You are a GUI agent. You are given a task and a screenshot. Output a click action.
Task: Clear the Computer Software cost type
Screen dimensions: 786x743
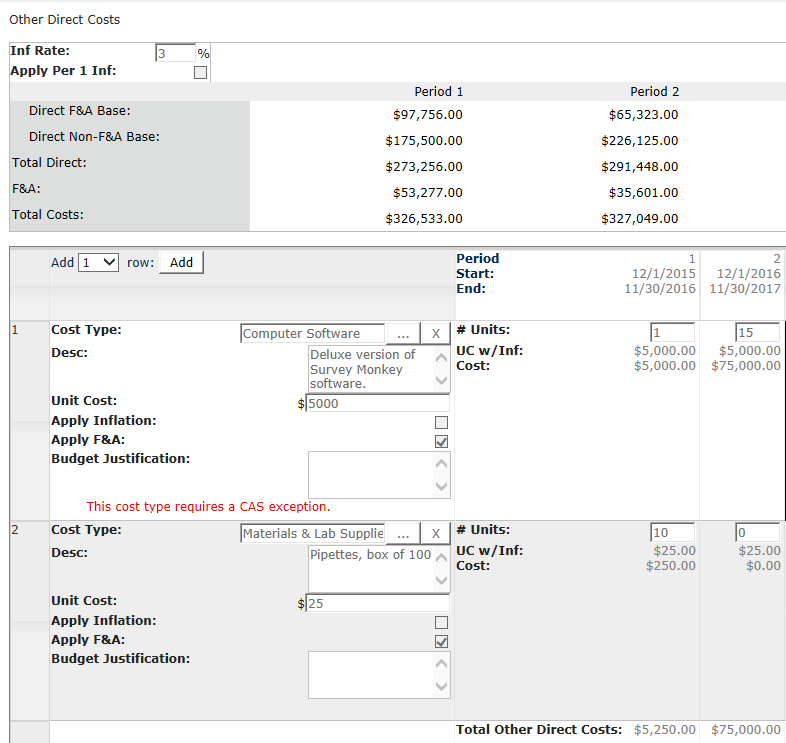coord(435,334)
